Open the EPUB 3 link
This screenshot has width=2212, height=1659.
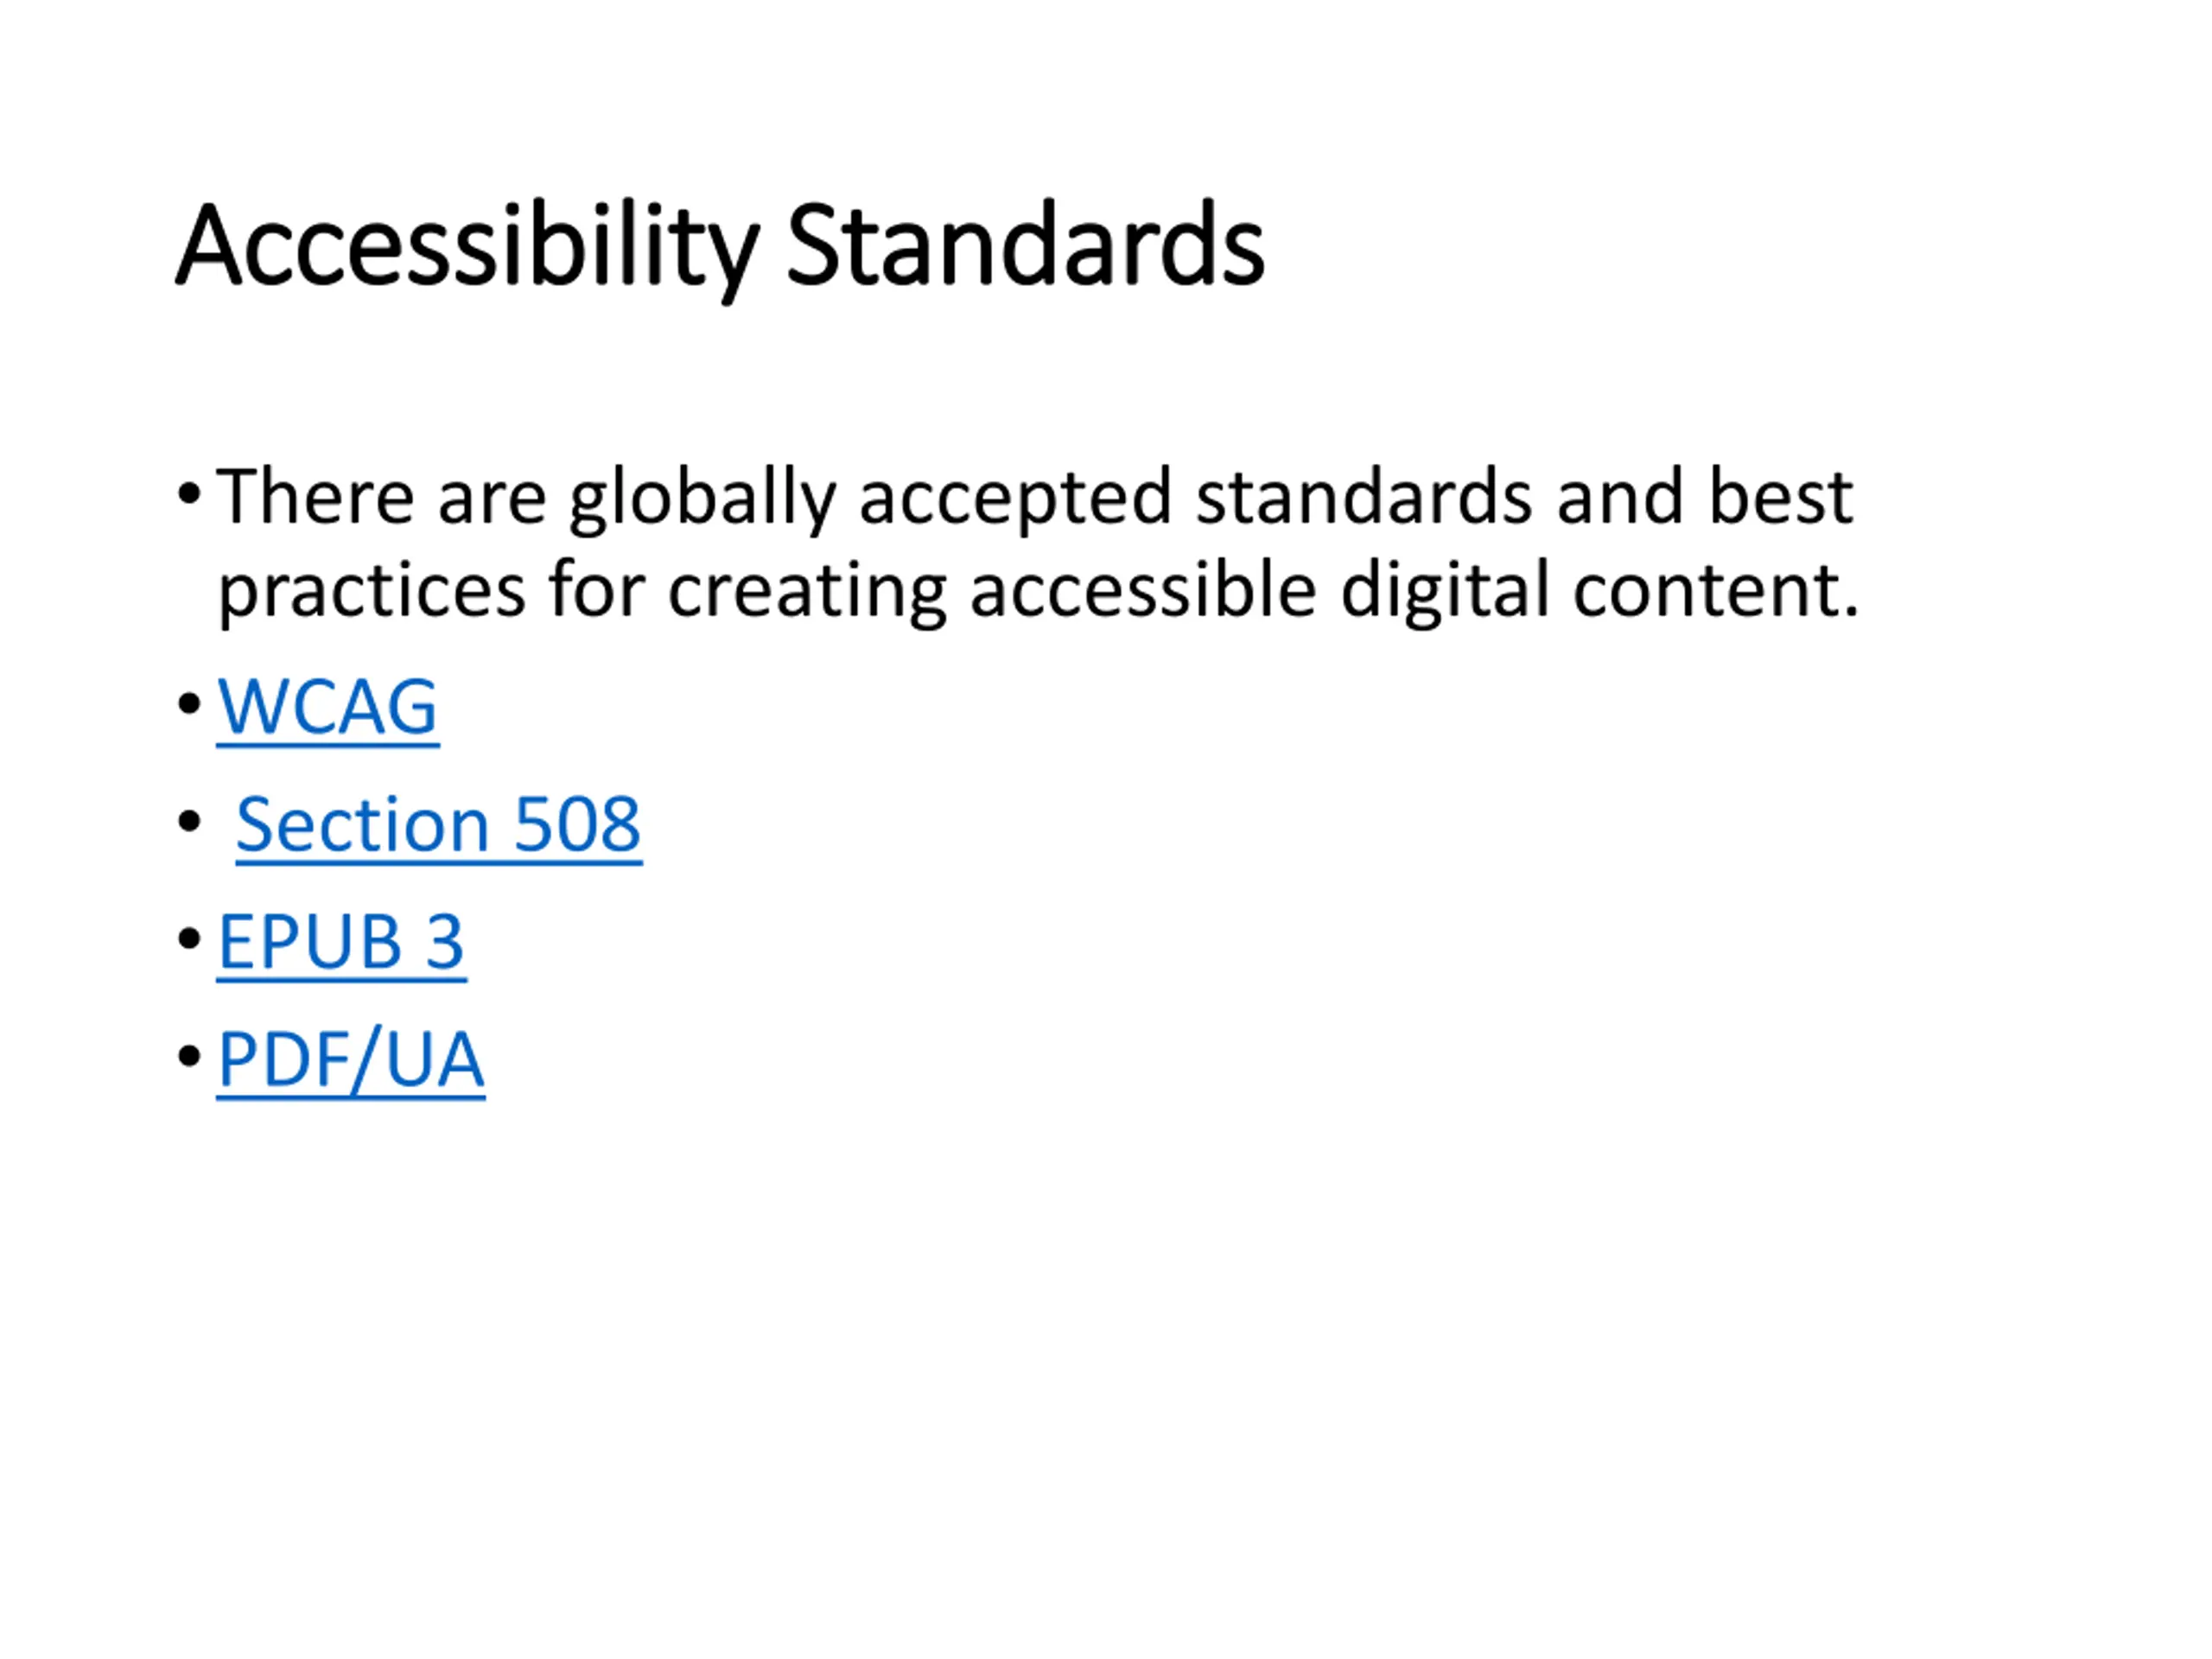[x=341, y=942]
